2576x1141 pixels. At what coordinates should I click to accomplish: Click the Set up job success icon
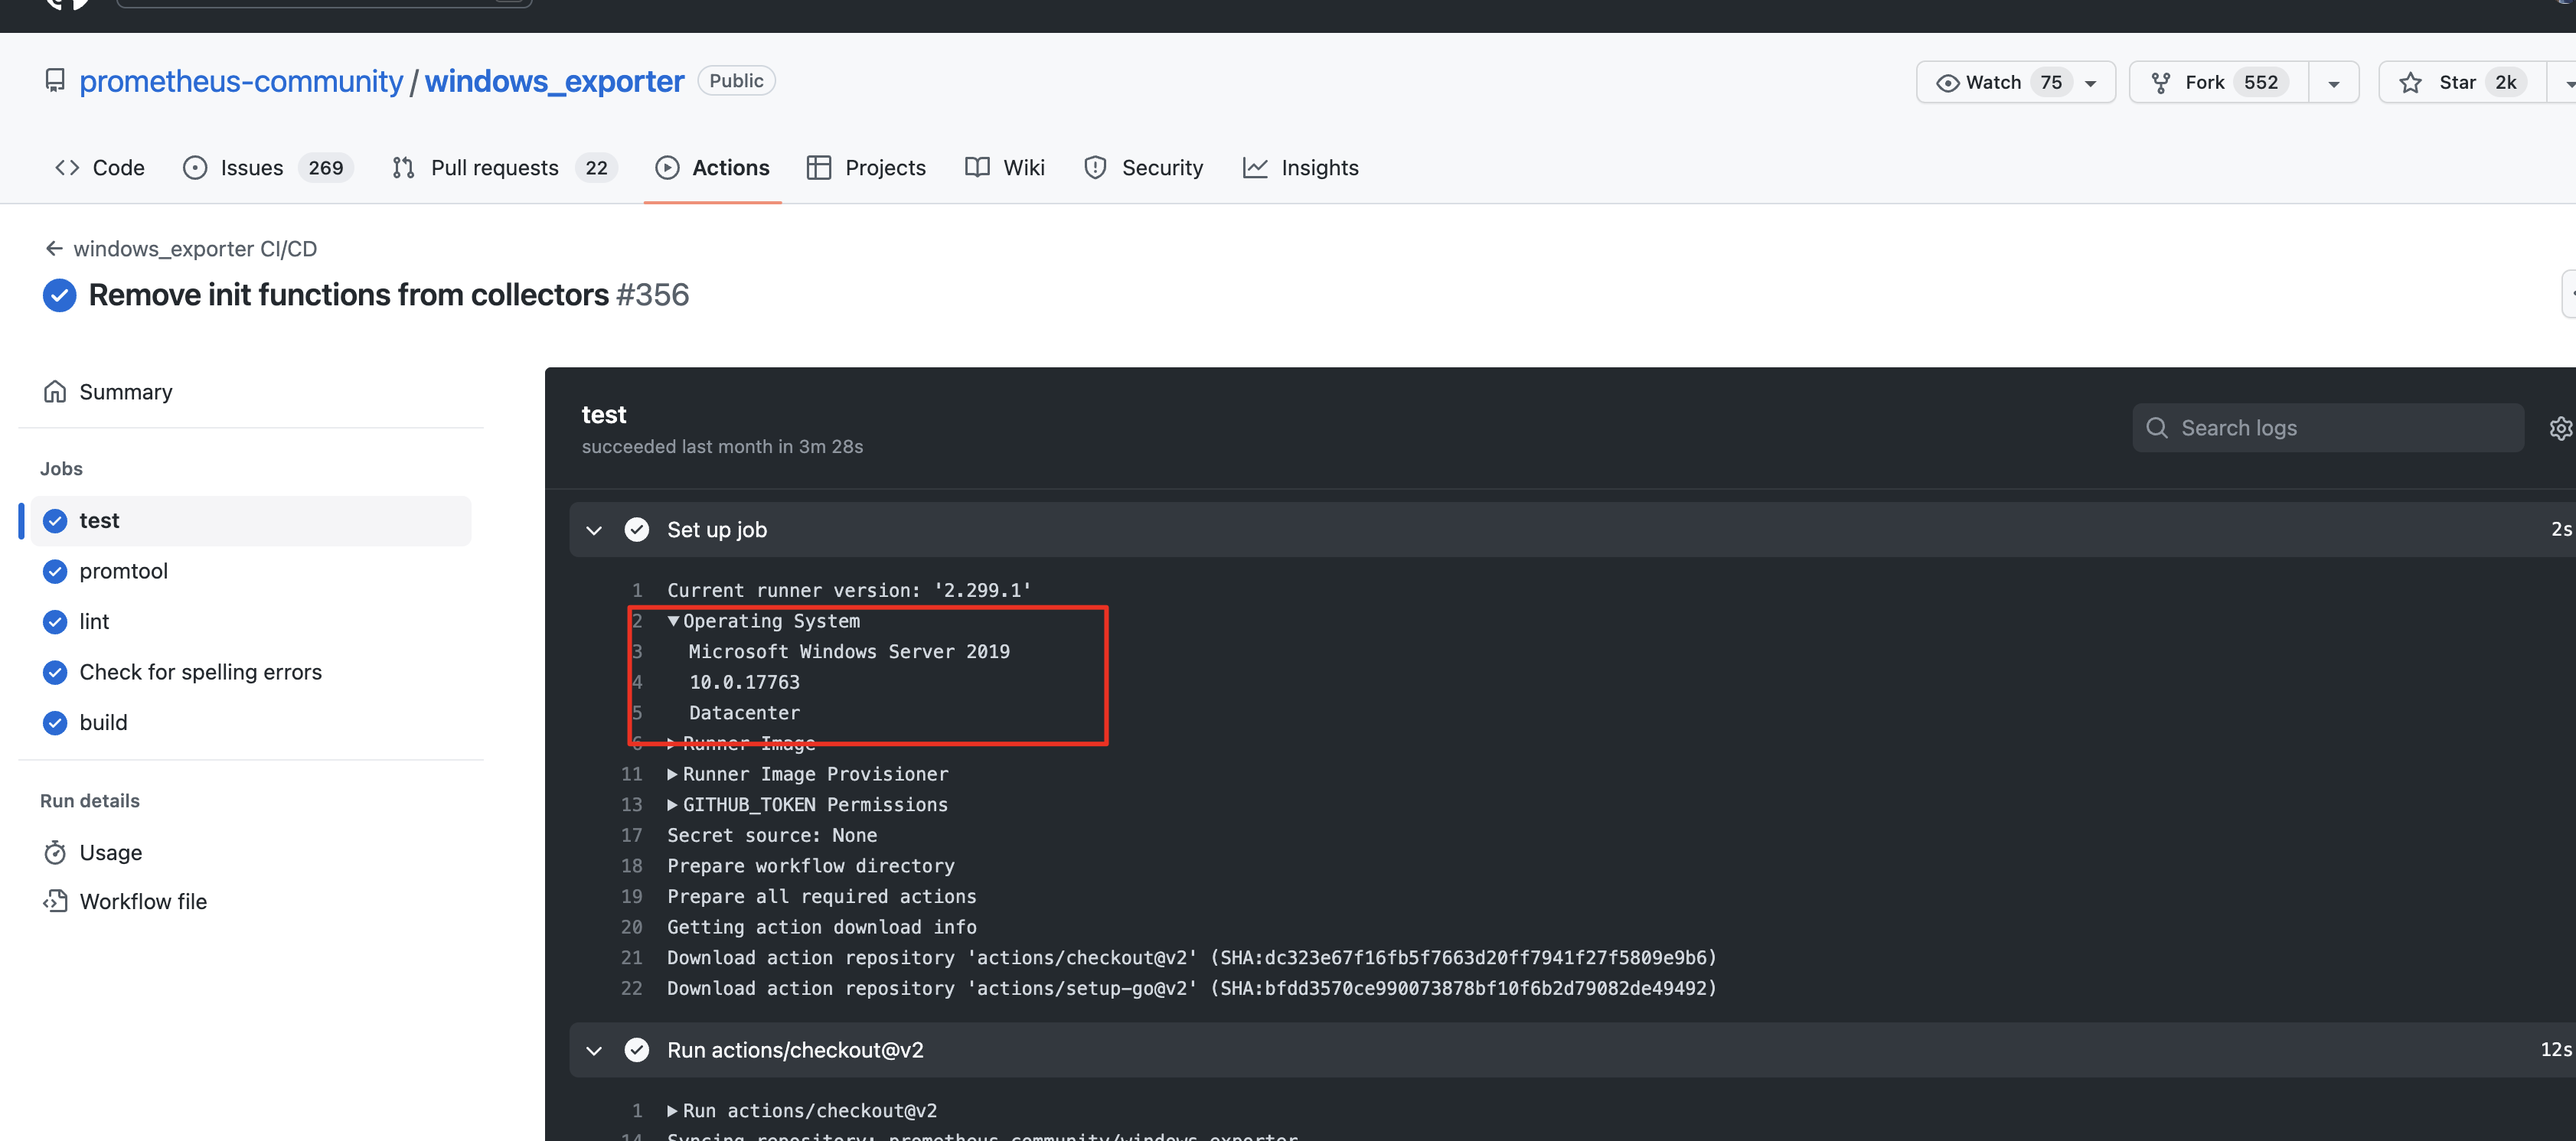637,530
